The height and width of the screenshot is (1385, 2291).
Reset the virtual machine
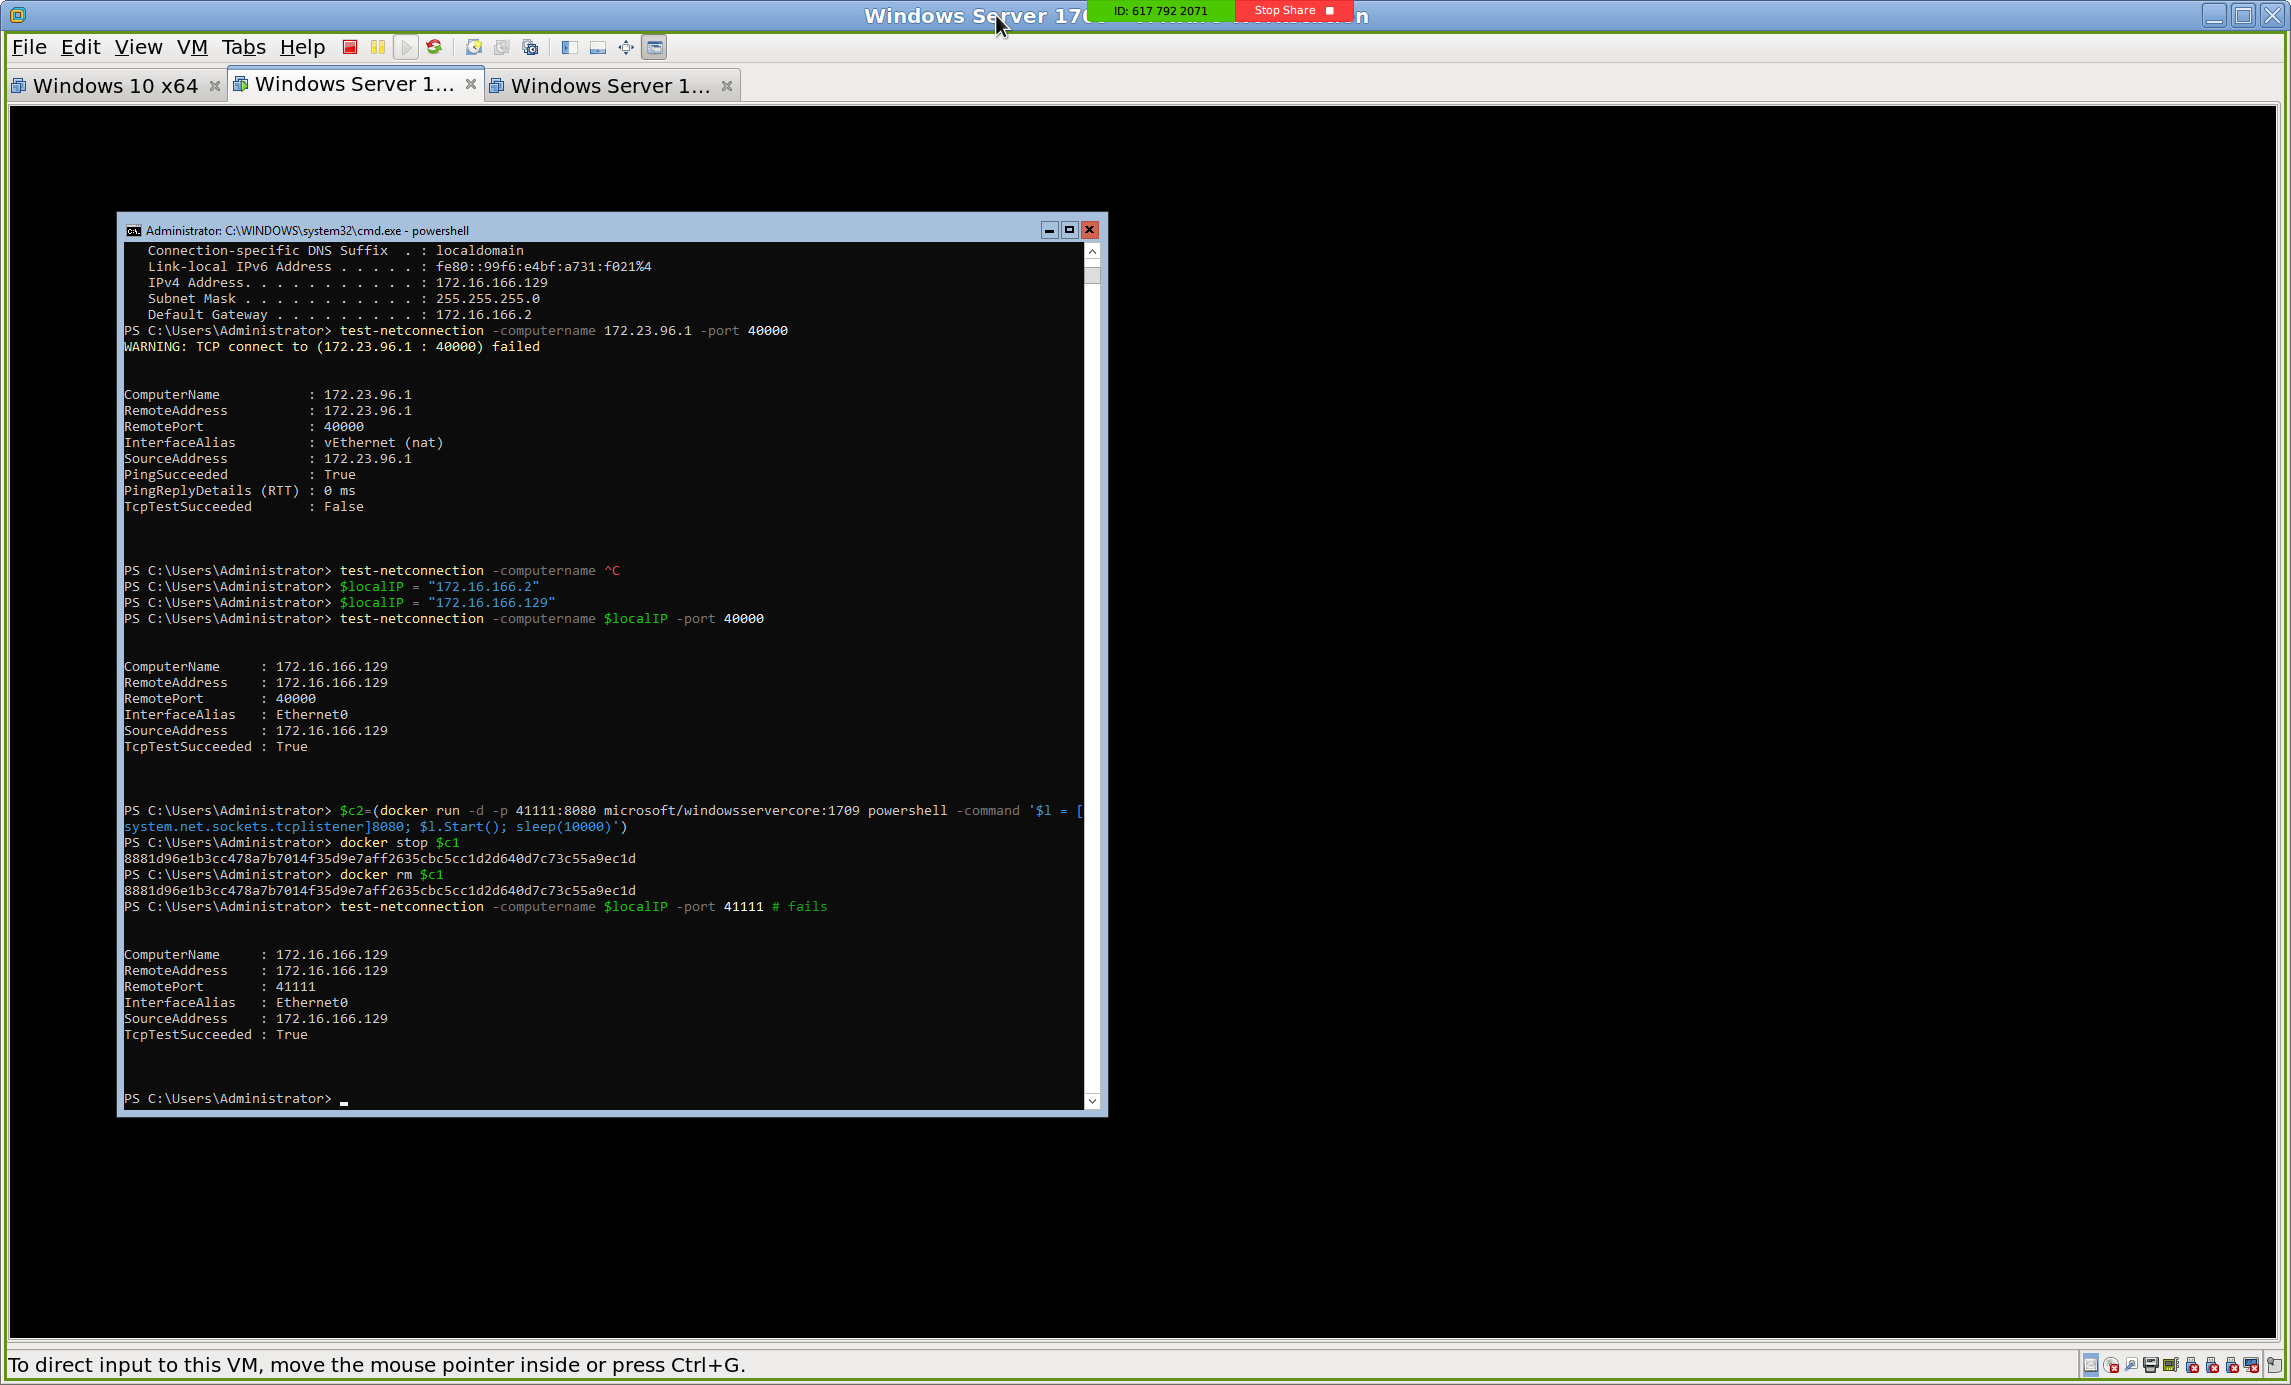pos(434,47)
